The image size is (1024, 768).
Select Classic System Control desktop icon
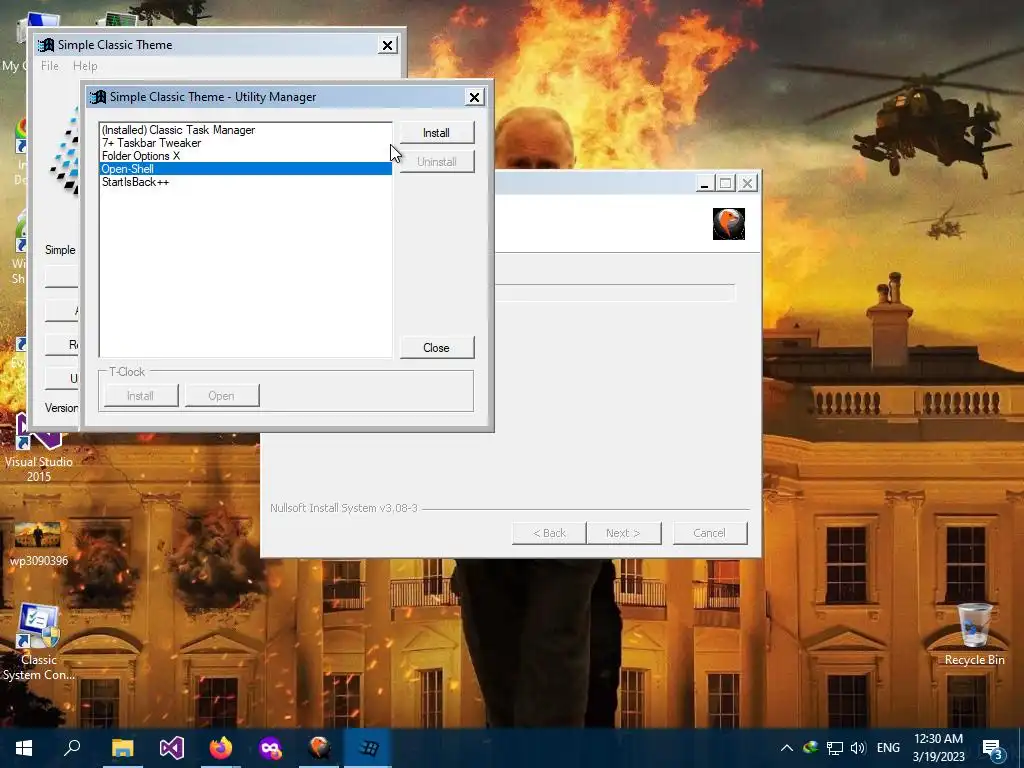(x=39, y=642)
